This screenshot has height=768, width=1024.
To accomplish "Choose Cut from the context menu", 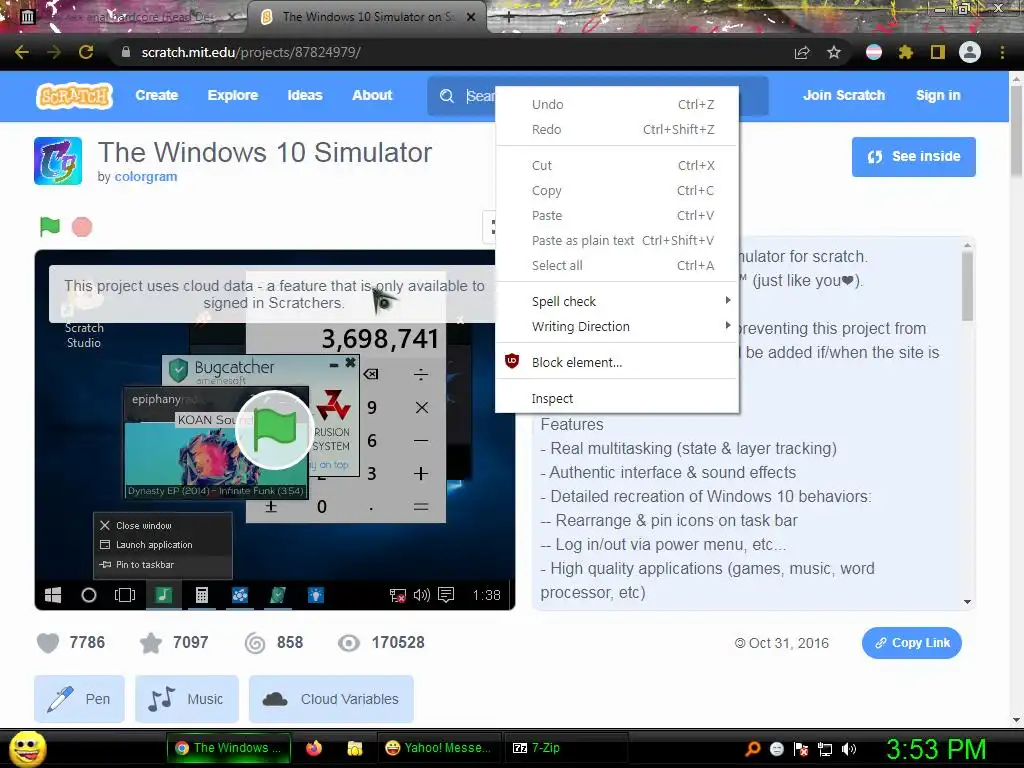I will [x=617, y=166].
